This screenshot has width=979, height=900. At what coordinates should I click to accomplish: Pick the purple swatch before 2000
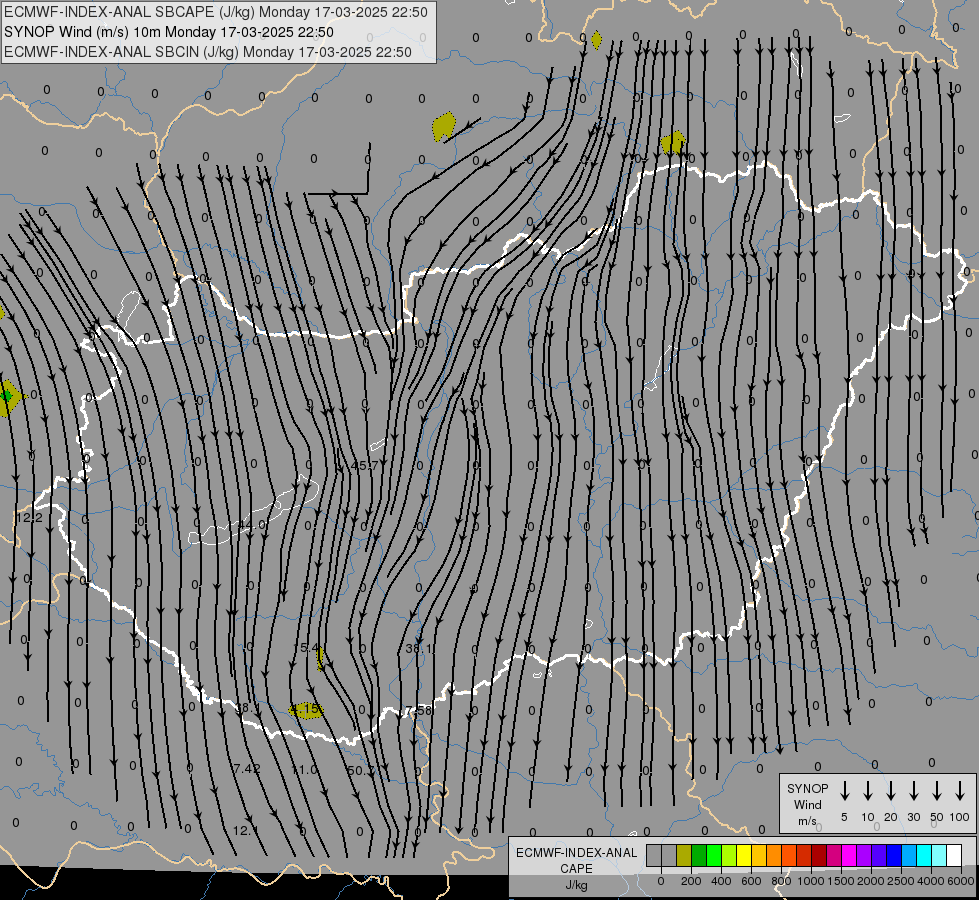[863, 856]
